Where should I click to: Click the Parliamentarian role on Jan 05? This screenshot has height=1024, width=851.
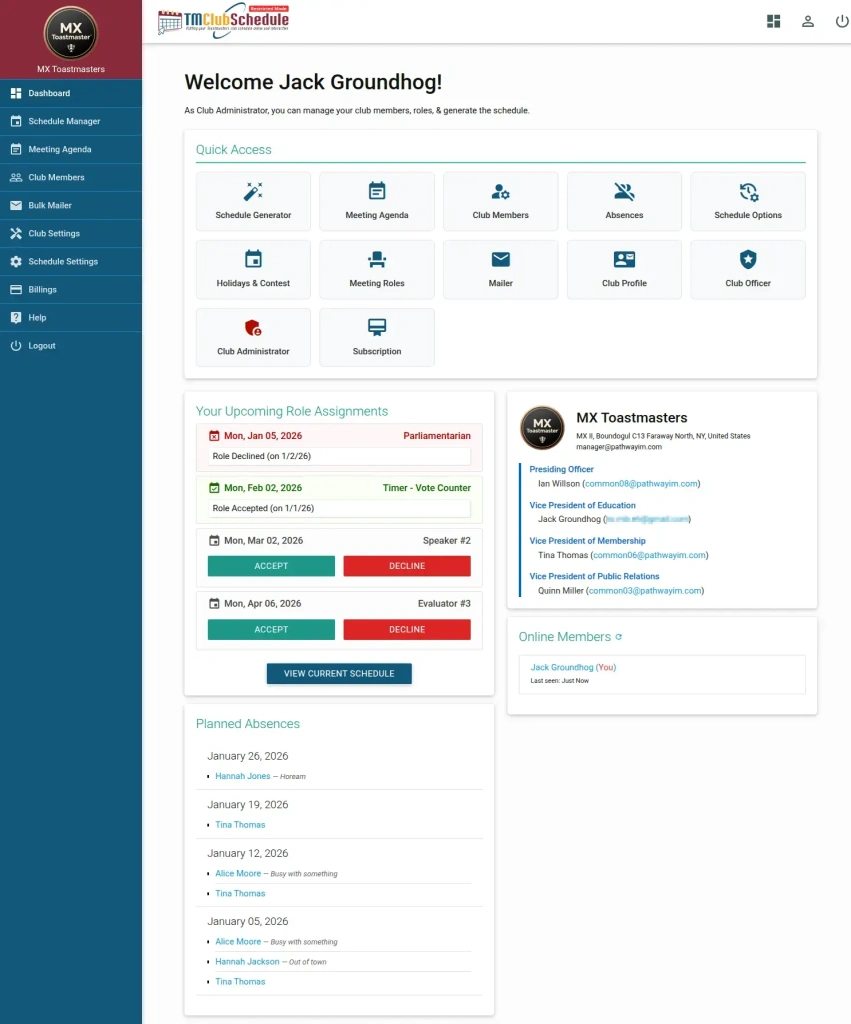point(437,436)
